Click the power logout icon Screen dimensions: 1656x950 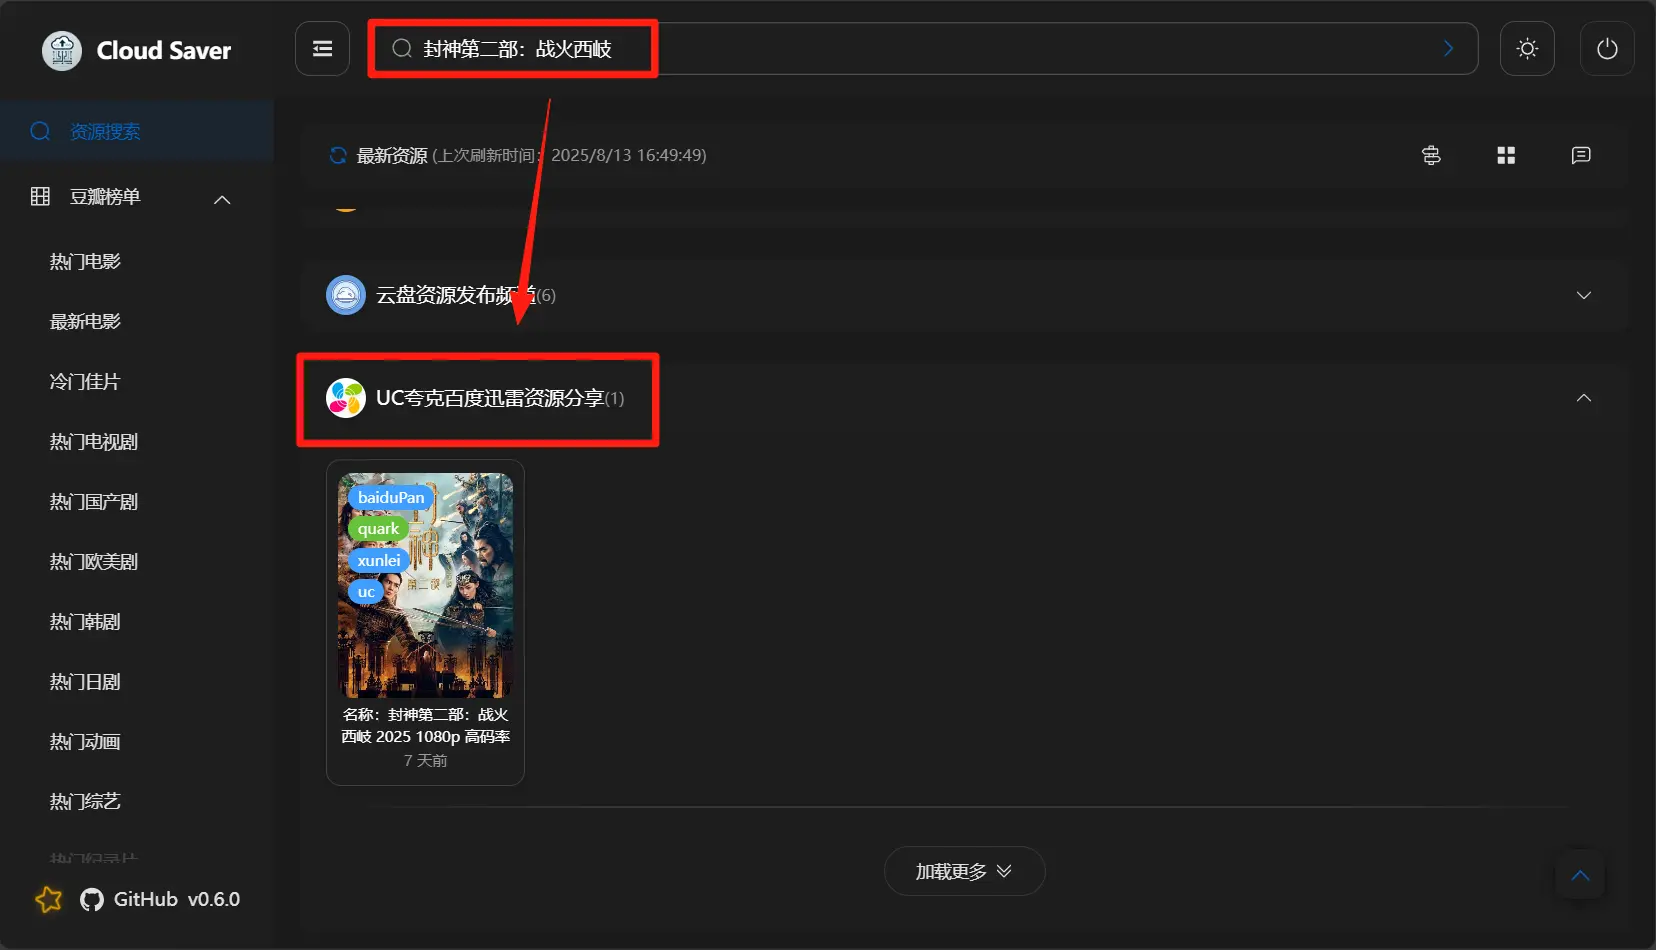[1606, 49]
